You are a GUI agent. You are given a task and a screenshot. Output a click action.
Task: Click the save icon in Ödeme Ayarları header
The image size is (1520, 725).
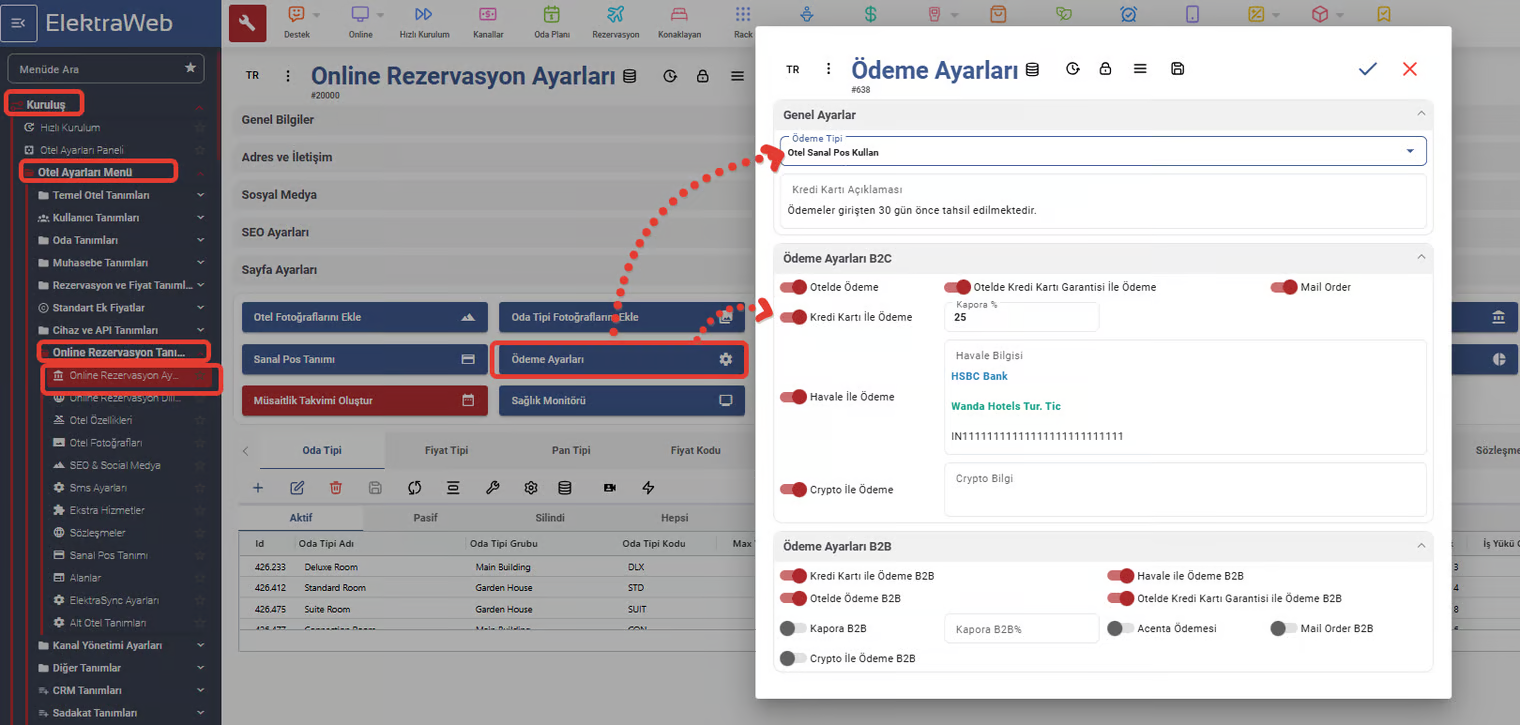coord(1177,69)
